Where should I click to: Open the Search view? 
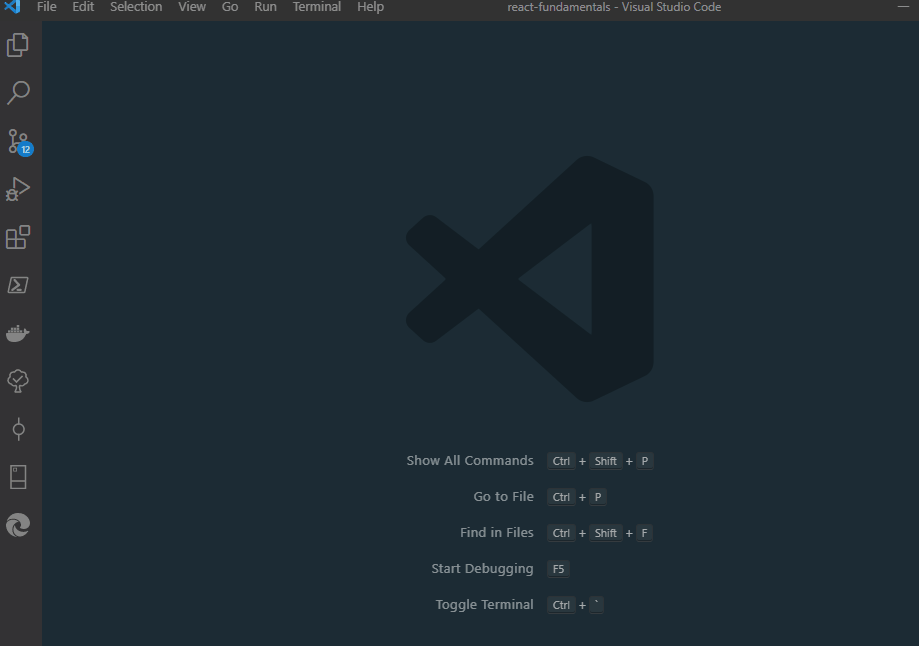[x=18, y=93]
